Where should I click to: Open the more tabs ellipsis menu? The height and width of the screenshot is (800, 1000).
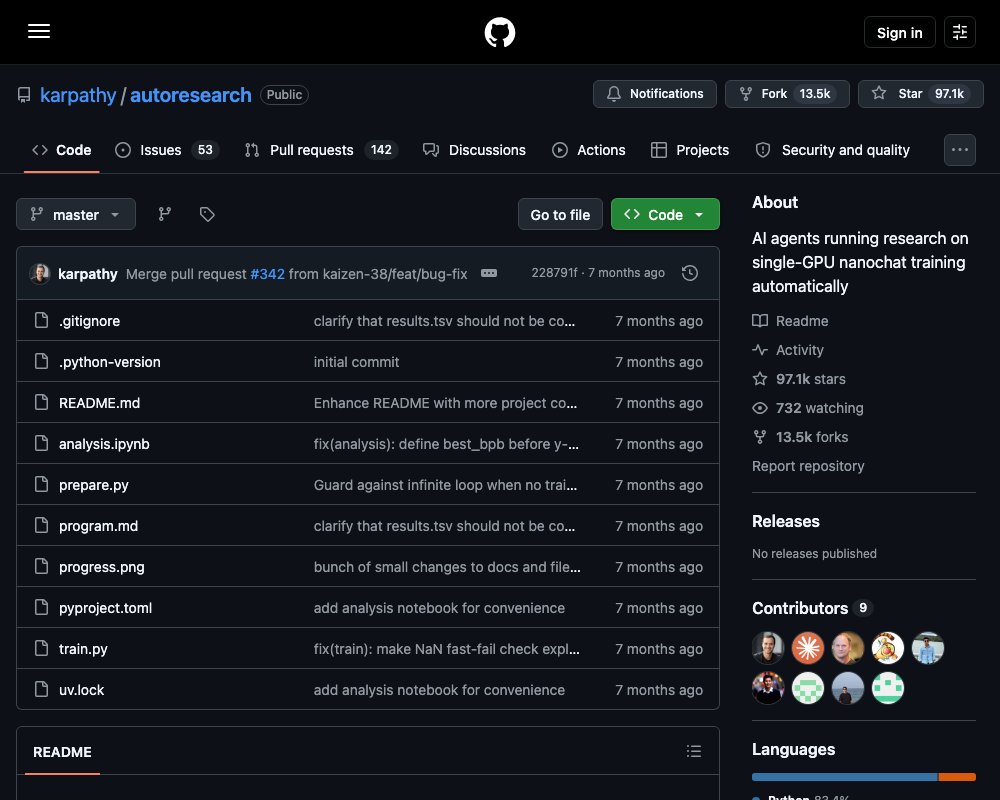click(x=960, y=150)
